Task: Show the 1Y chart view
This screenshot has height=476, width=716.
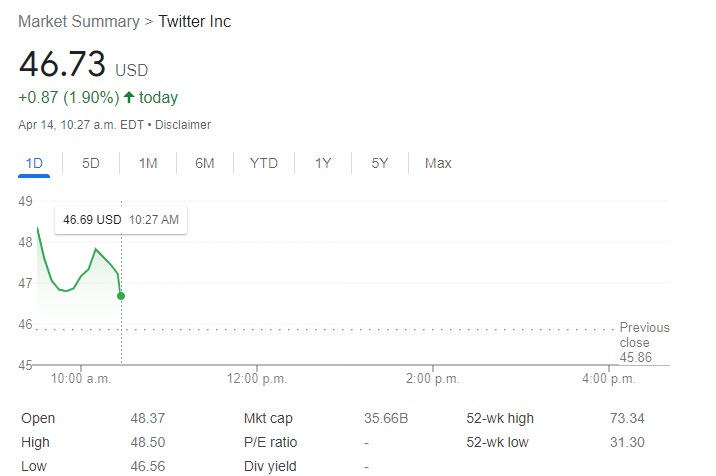Action: click(323, 163)
